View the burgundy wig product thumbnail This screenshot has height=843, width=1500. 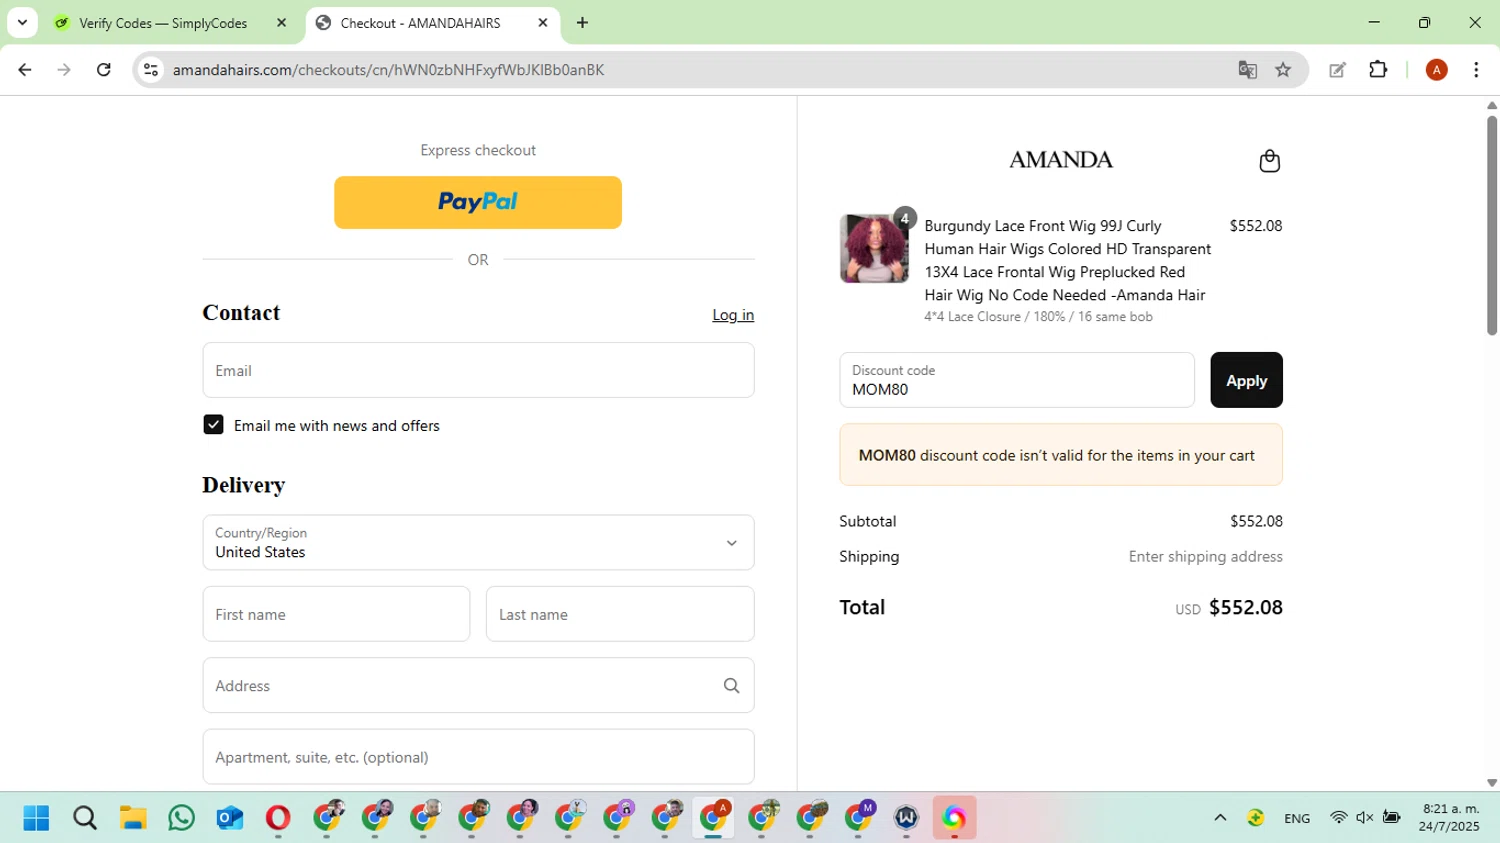coord(874,248)
